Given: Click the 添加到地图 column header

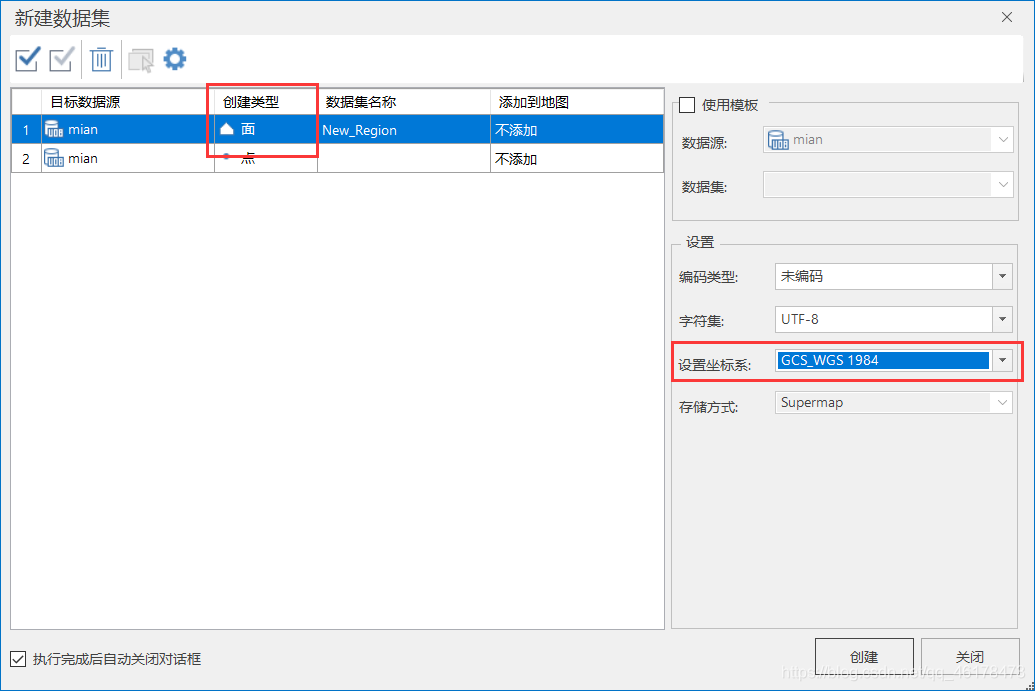Looking at the screenshot, I should click(x=577, y=102).
